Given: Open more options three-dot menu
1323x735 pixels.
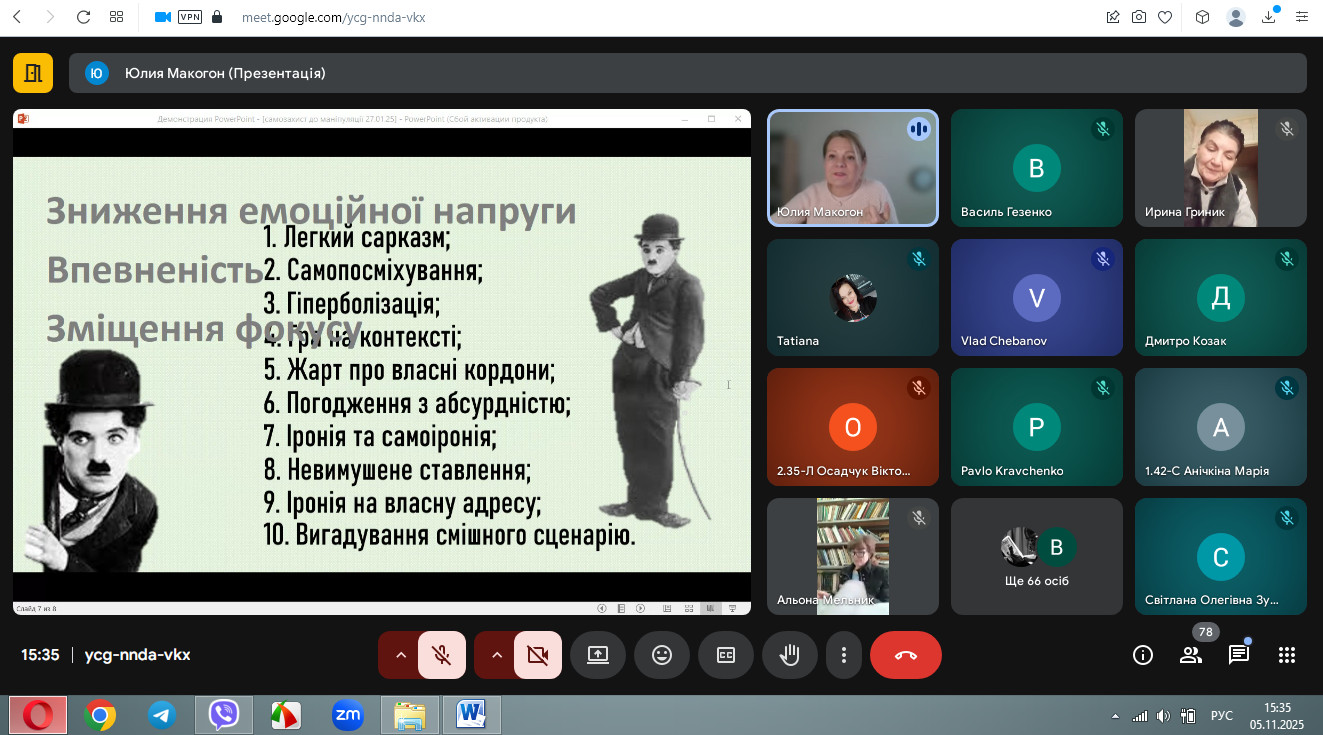Looking at the screenshot, I should coord(844,655).
